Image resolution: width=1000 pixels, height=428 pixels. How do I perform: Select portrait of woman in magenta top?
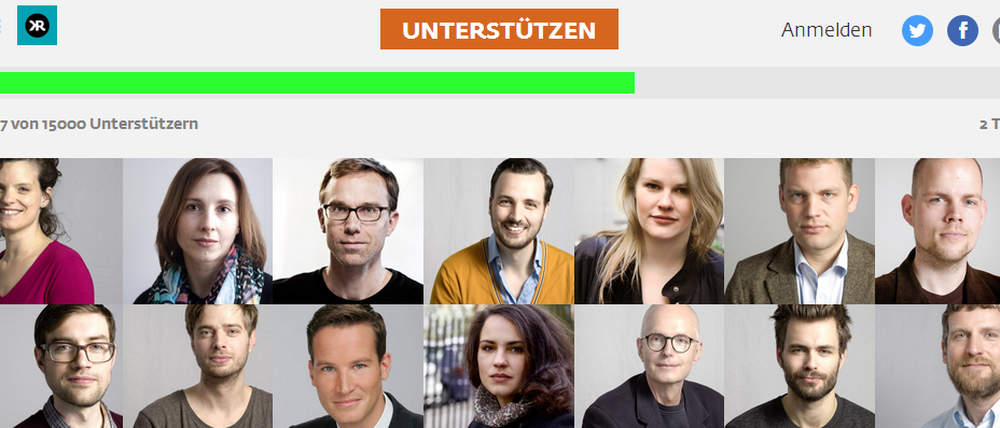pos(61,231)
